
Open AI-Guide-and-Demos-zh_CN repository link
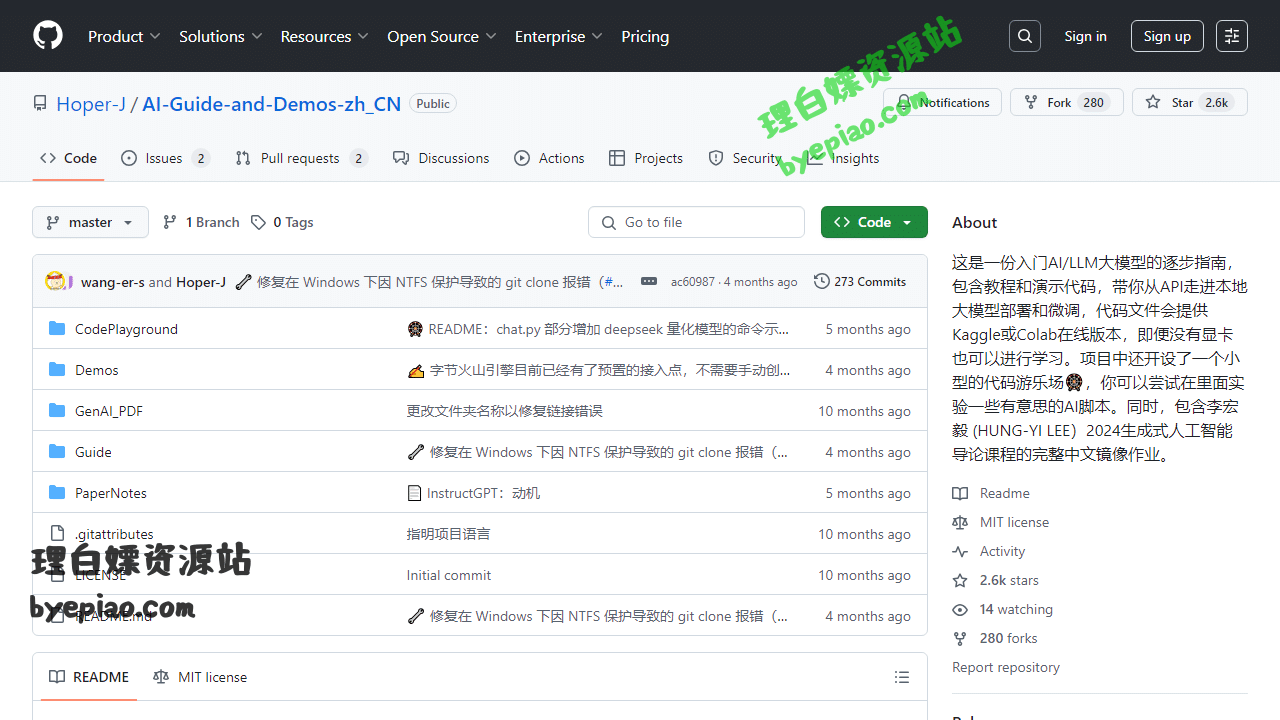(x=272, y=103)
